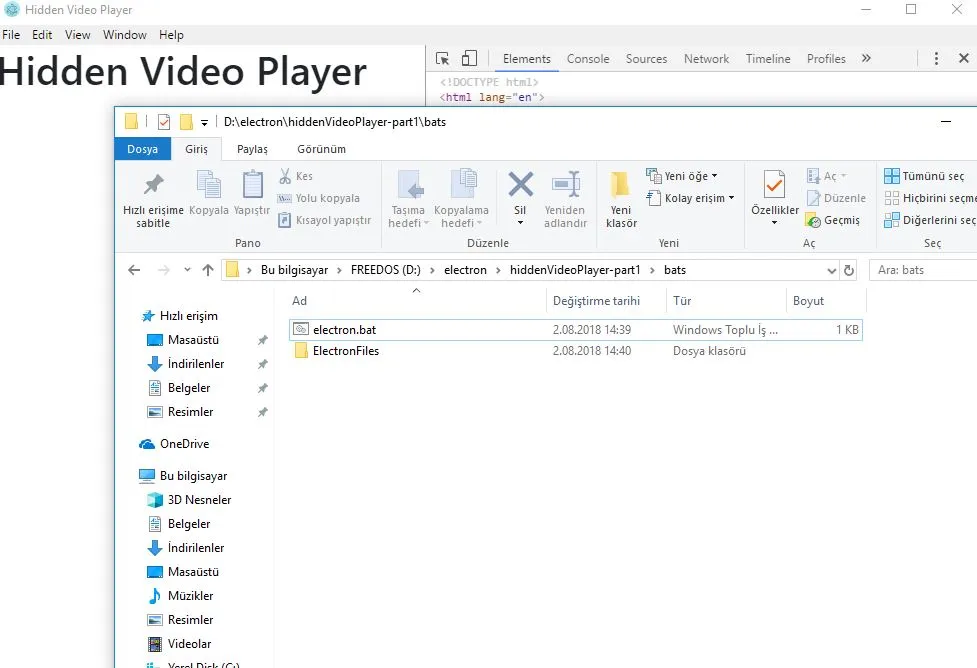Image resolution: width=977 pixels, height=668 pixels.
Task: Select the electron.bat file
Action: click(x=576, y=330)
